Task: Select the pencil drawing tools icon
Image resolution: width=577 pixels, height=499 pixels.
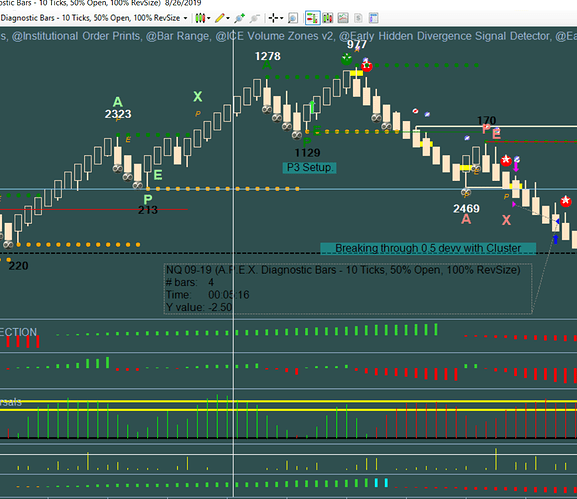Action: tap(220, 18)
